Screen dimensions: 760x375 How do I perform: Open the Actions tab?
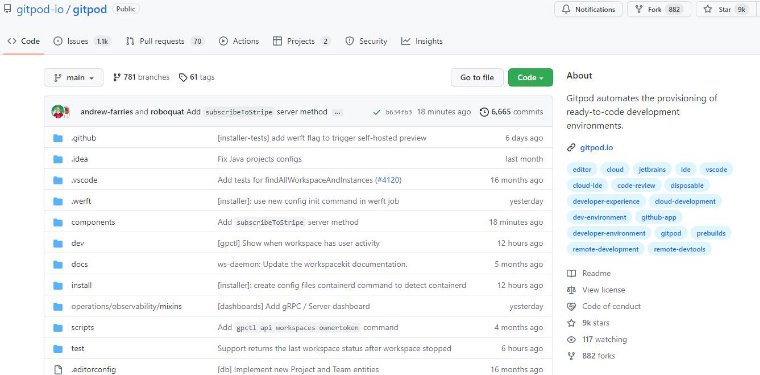pos(239,41)
